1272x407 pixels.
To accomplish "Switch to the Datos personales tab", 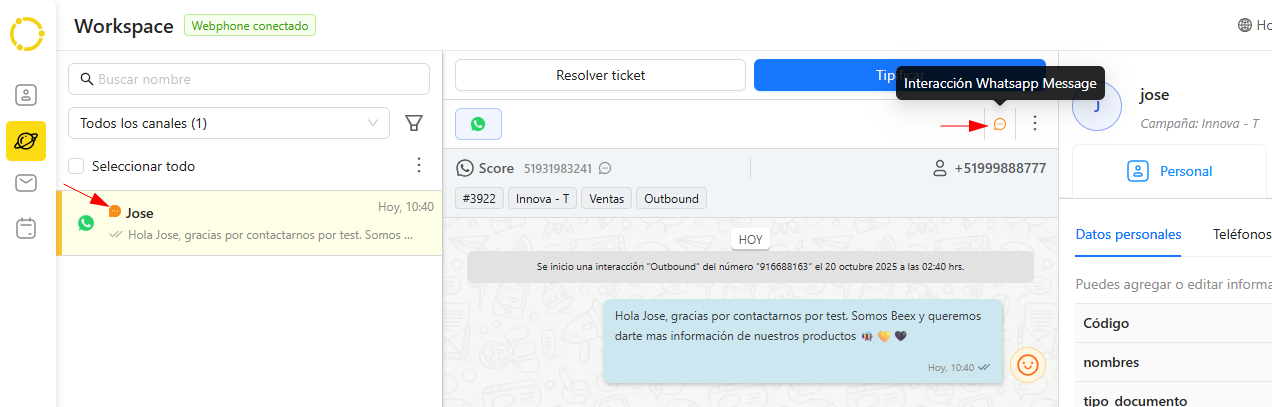I will point(1128,235).
